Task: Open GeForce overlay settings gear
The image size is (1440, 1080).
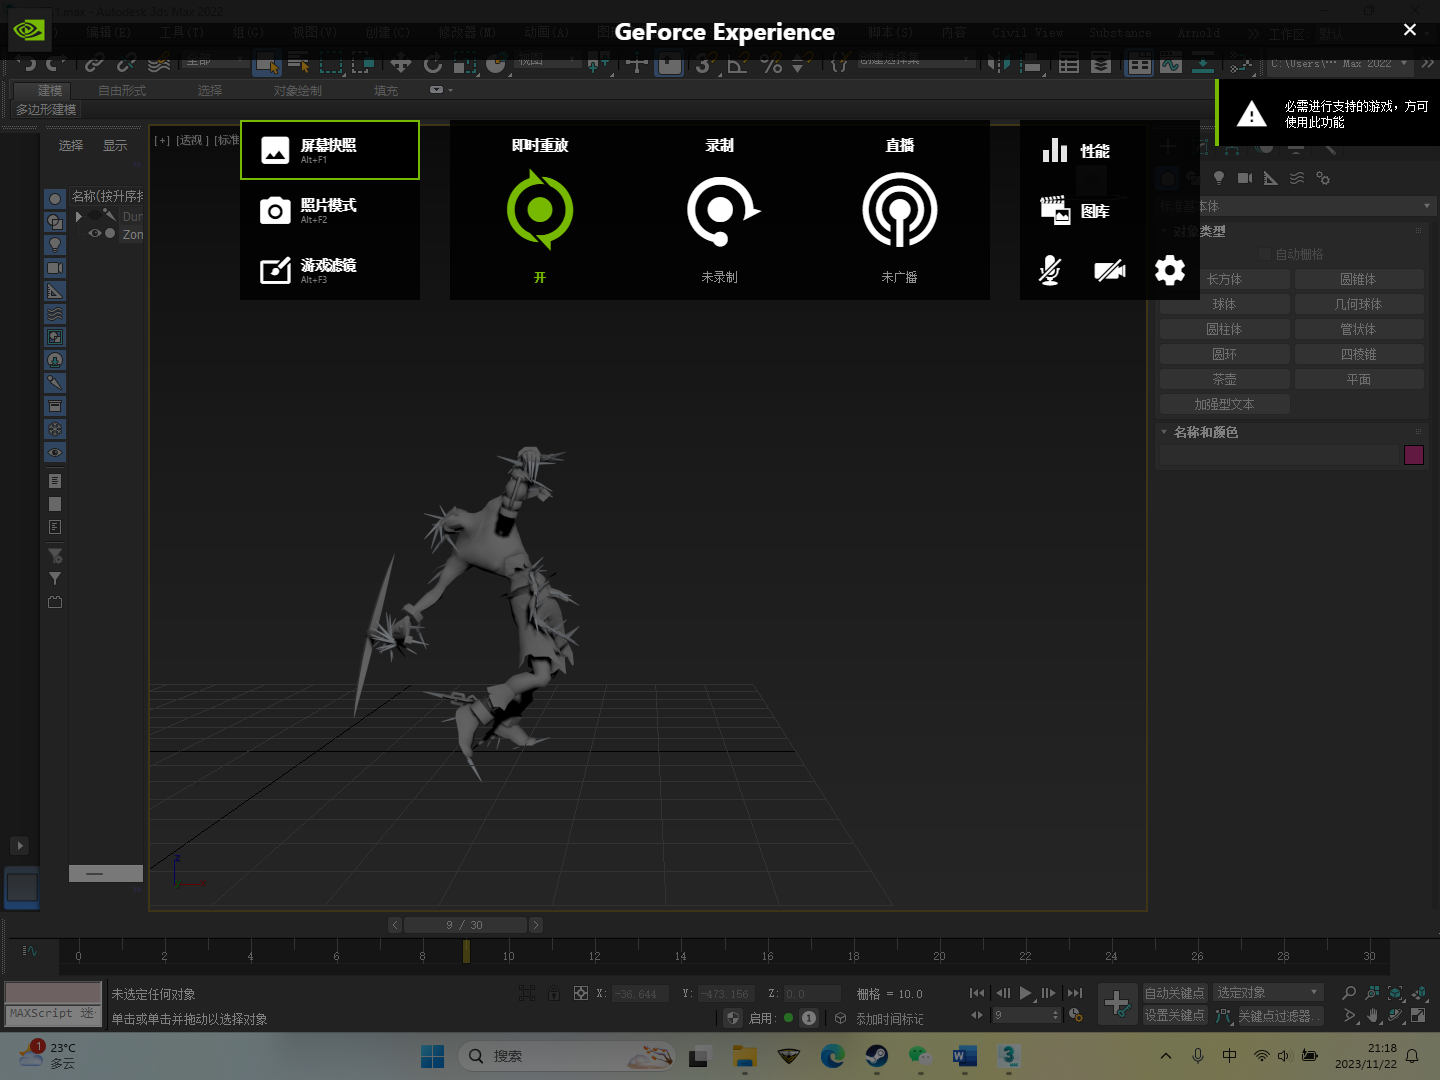Action: coord(1170,270)
